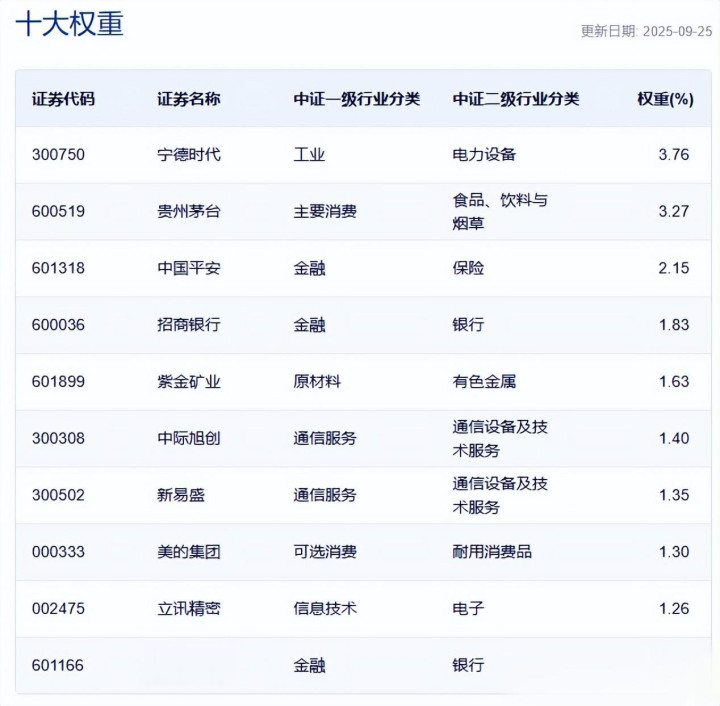This screenshot has width=720, height=706.
Task: Click the 中证一级行业分类 column header
Action: [x=357, y=99]
